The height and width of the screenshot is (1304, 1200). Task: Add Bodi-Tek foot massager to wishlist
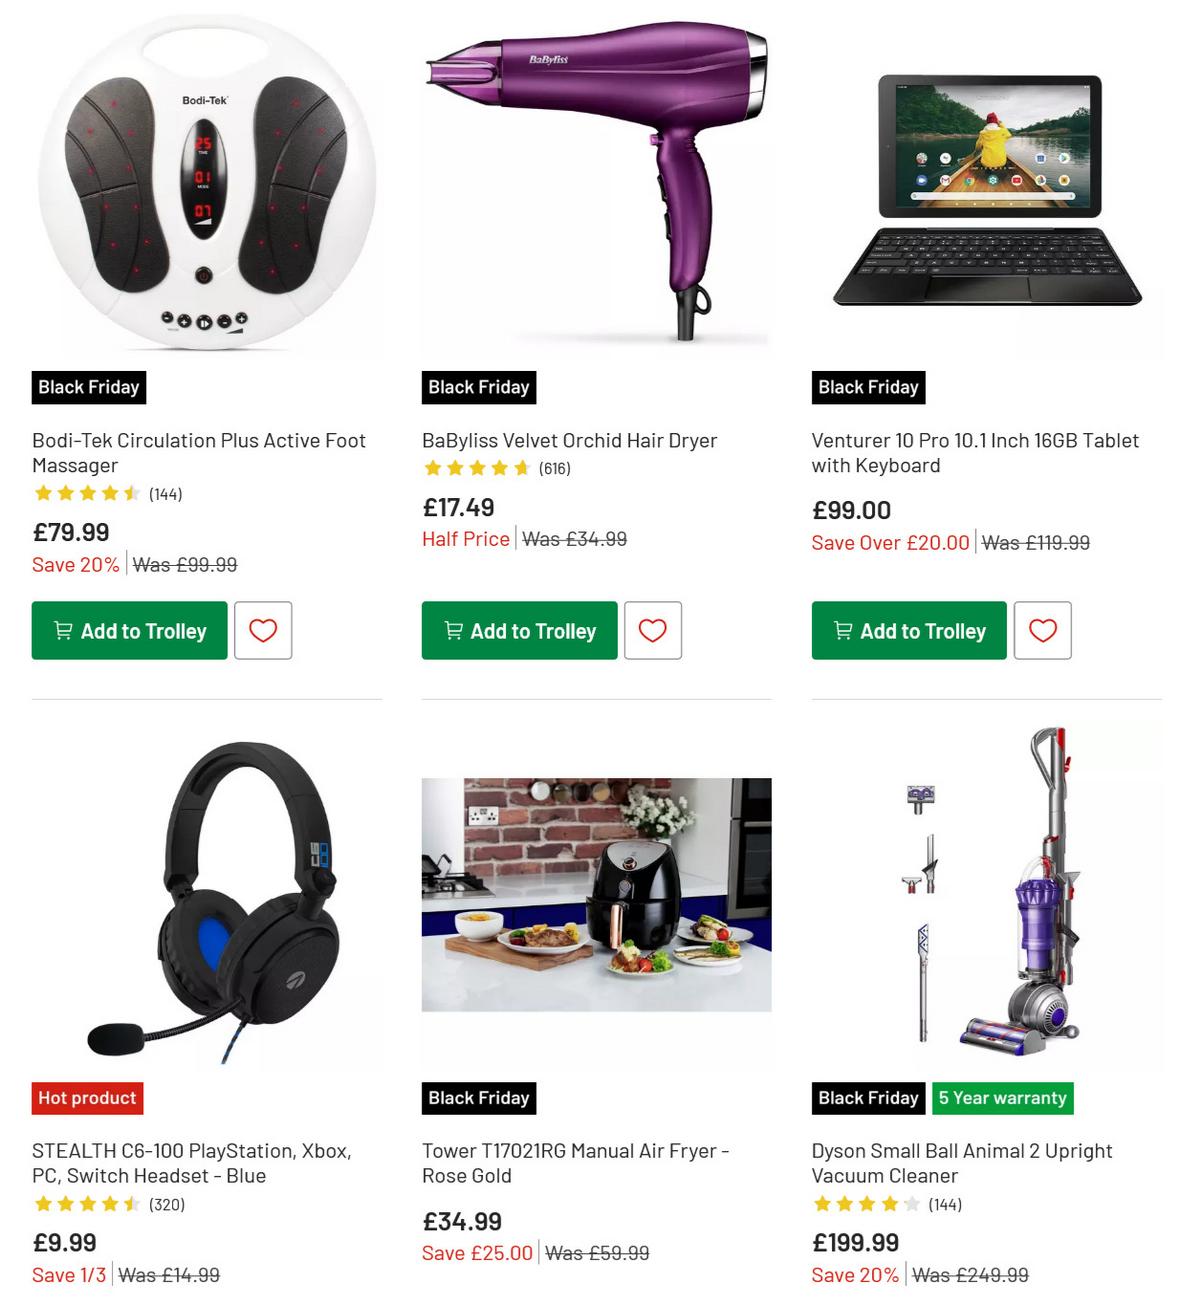point(263,630)
